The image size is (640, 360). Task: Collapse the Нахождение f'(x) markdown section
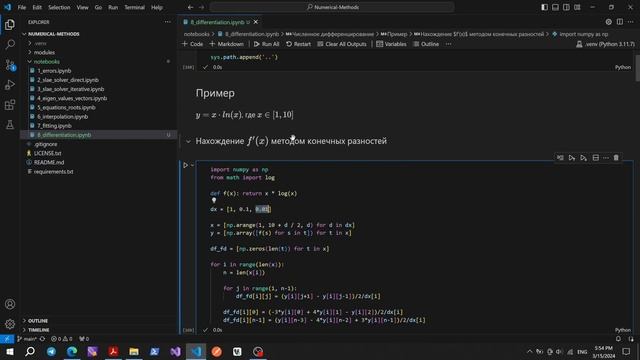click(x=188, y=142)
